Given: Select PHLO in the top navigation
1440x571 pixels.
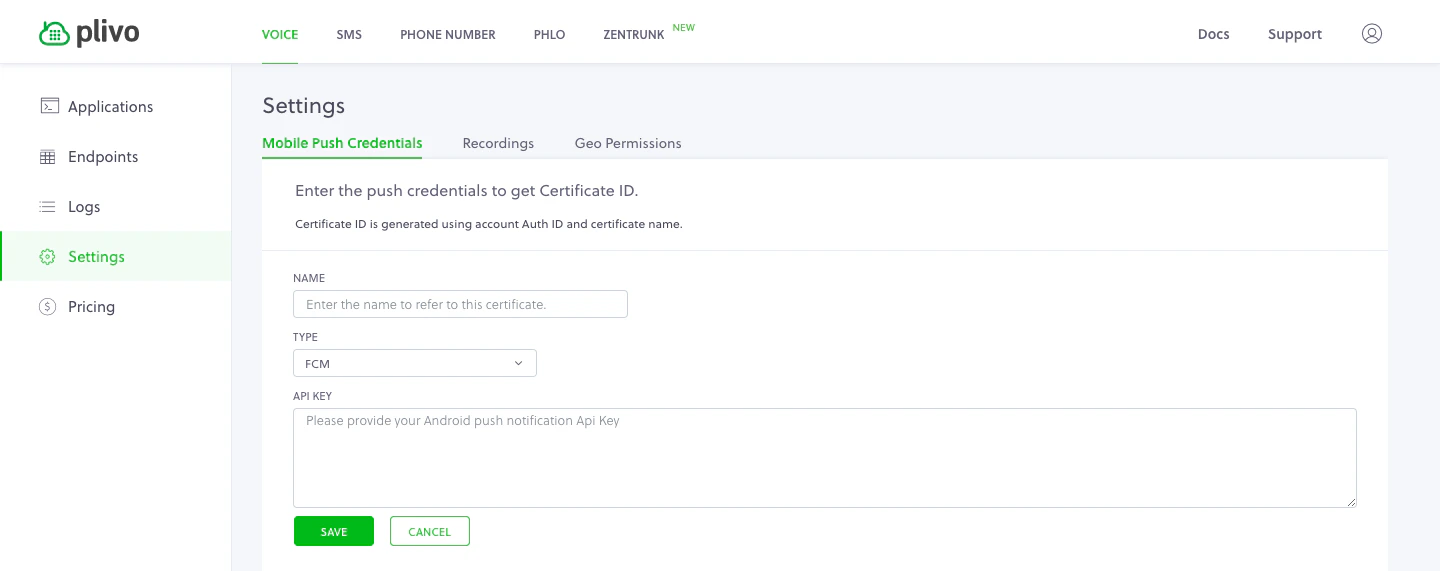Looking at the screenshot, I should coord(550,34).
